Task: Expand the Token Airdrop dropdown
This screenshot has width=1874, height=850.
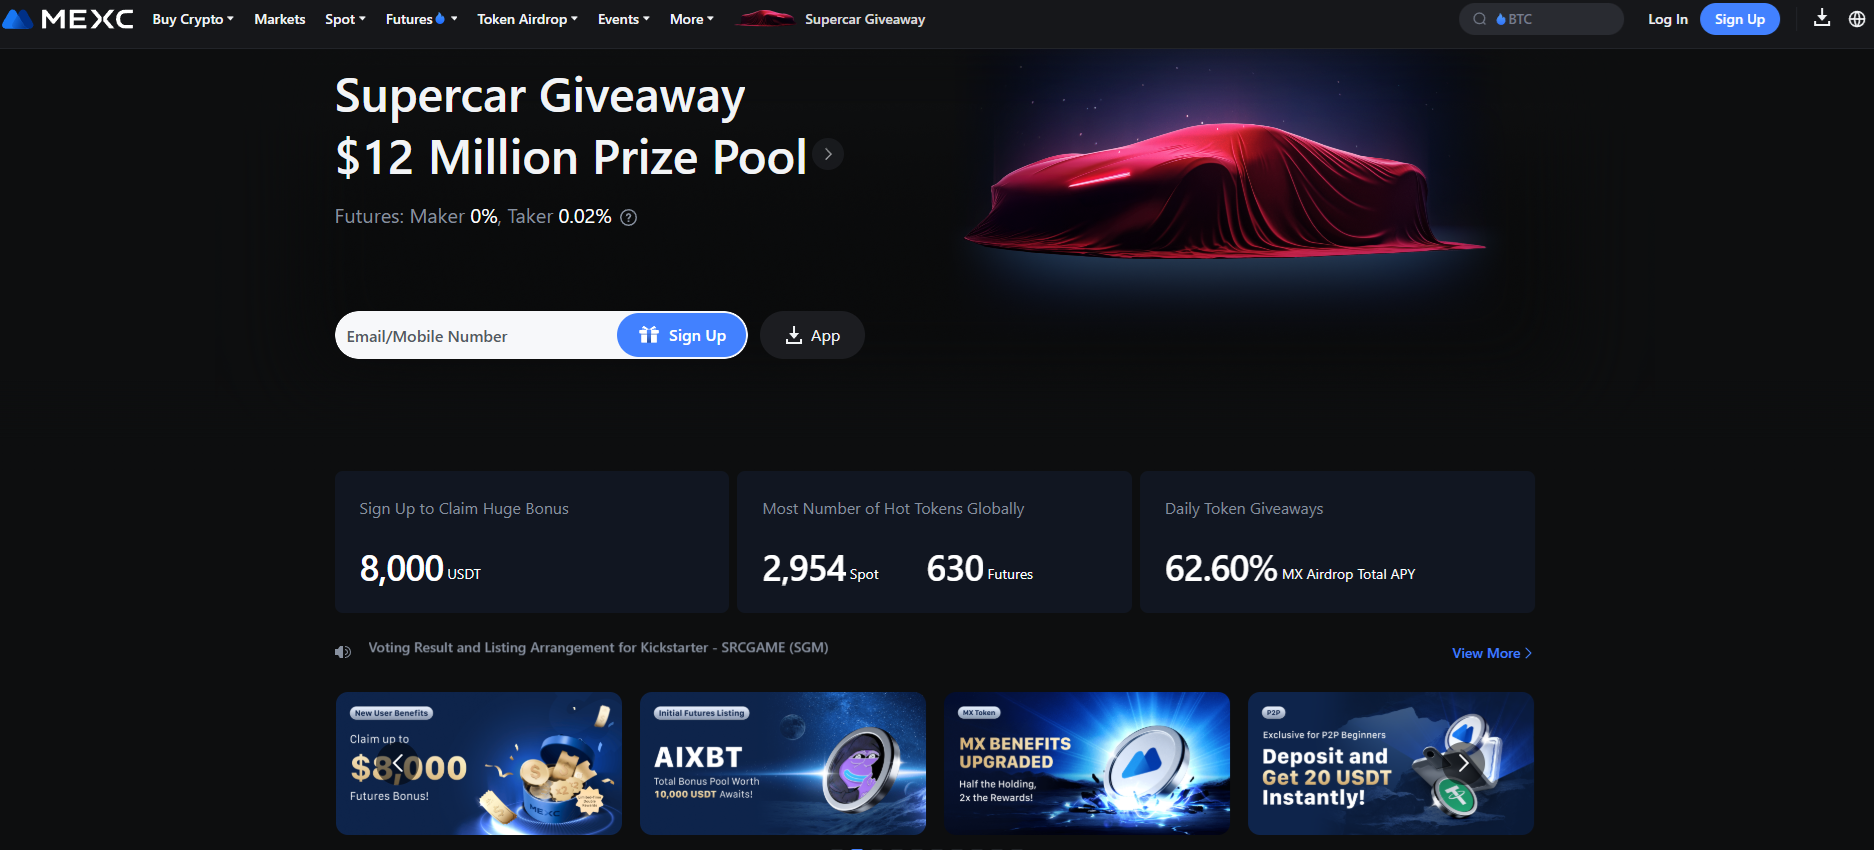Action: coord(527,19)
